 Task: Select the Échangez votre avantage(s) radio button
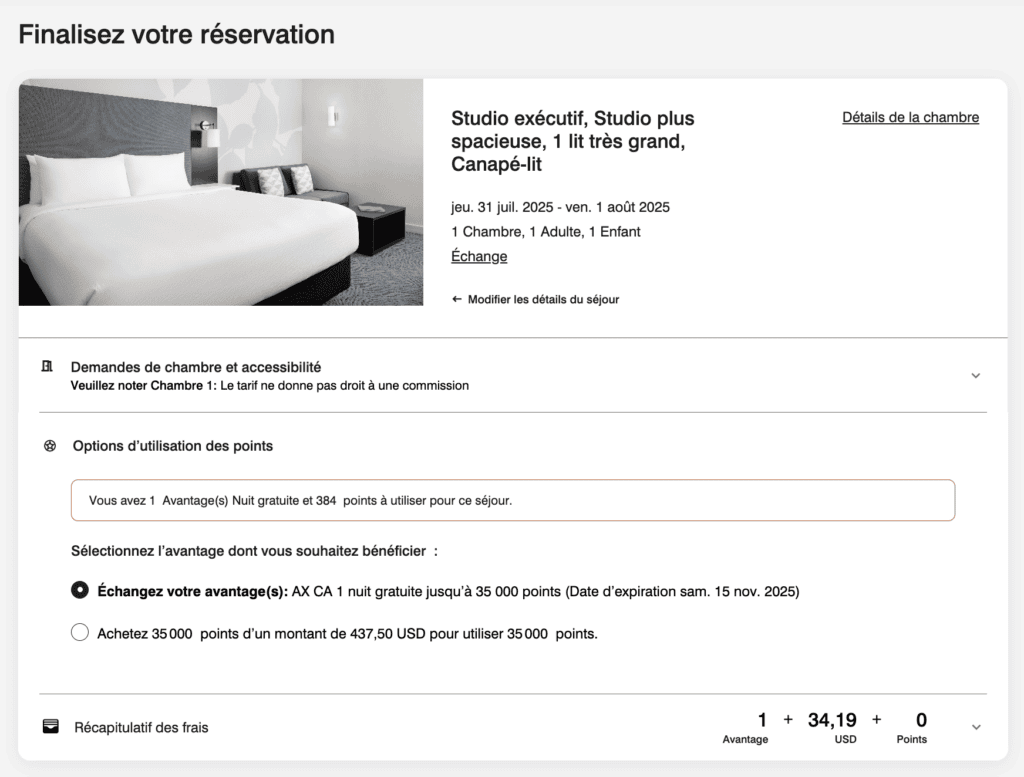pyautogui.click(x=80, y=591)
